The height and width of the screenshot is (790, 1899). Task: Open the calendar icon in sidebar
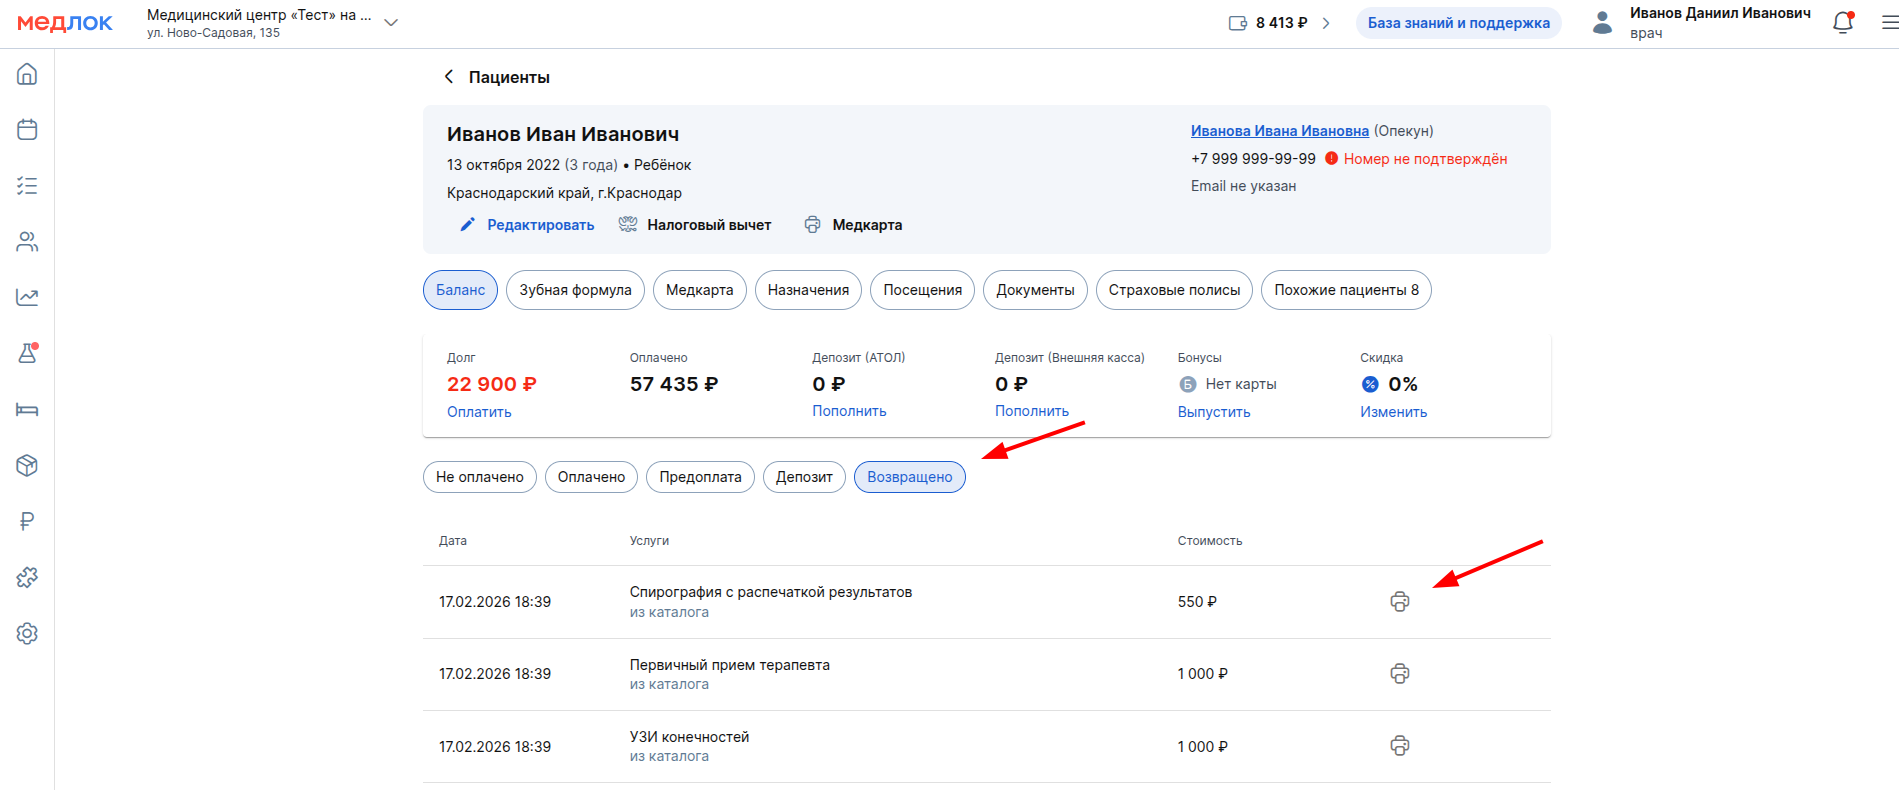(x=27, y=130)
